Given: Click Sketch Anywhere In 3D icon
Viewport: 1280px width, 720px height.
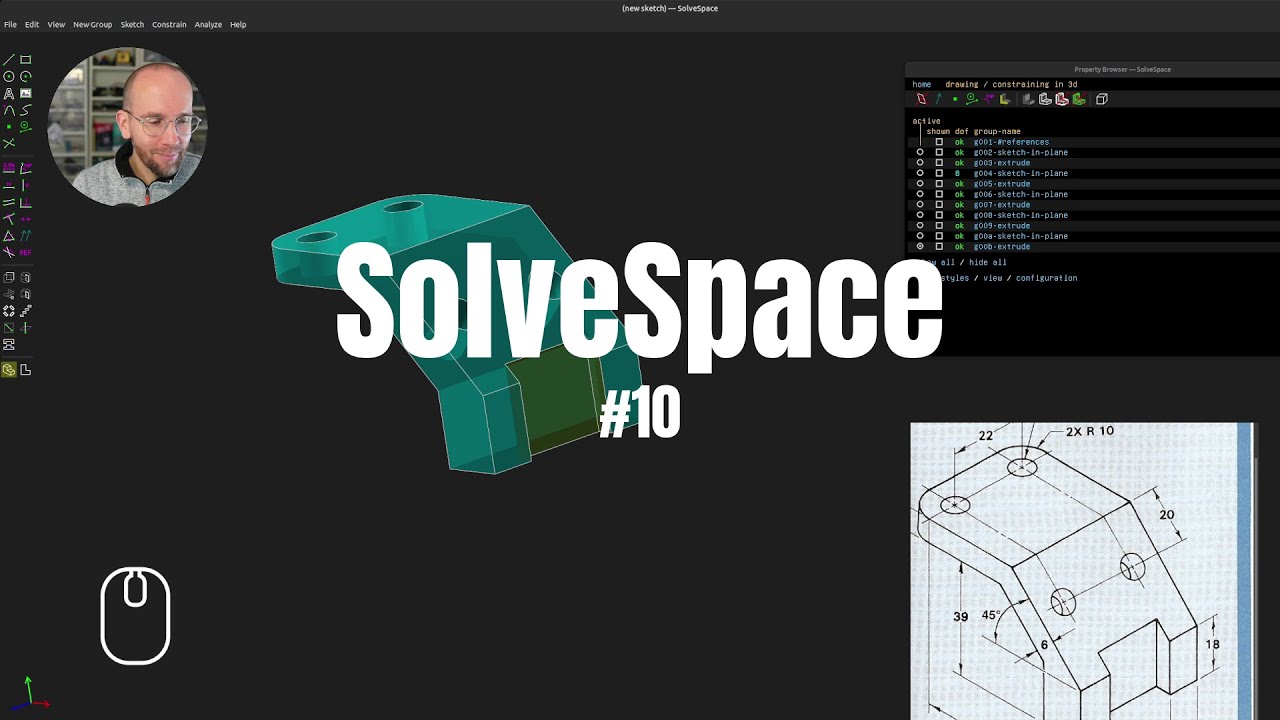Looking at the screenshot, I should coord(26,327).
